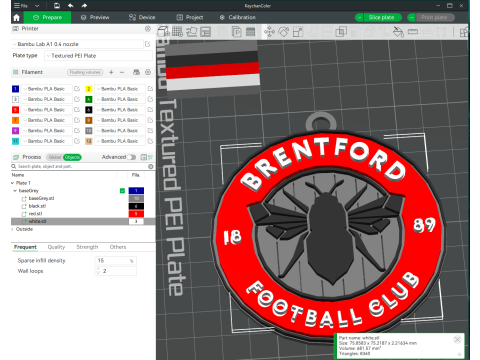Remove a filament with the minus icon
Image resolution: width=480 pixels, height=360 pixels.
pos(122,72)
